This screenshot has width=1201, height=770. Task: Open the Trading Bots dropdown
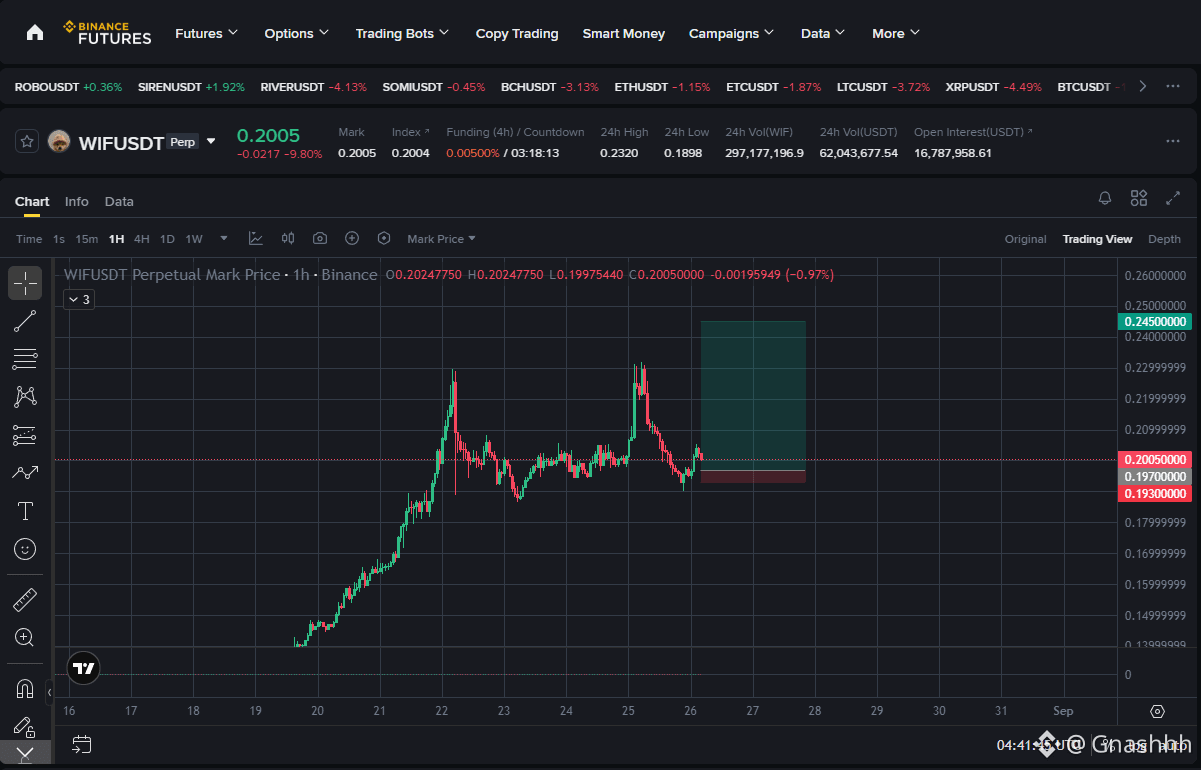[x=402, y=33]
